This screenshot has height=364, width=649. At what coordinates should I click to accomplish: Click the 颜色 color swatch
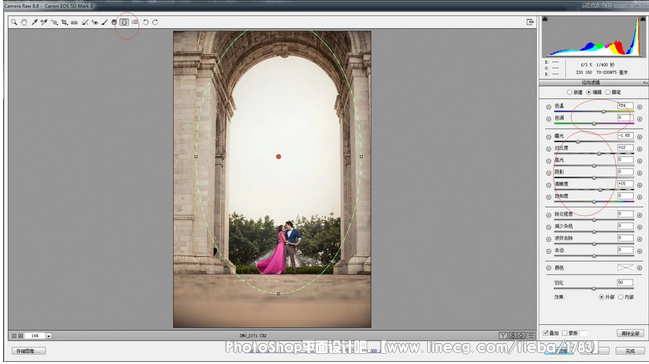[x=625, y=268]
